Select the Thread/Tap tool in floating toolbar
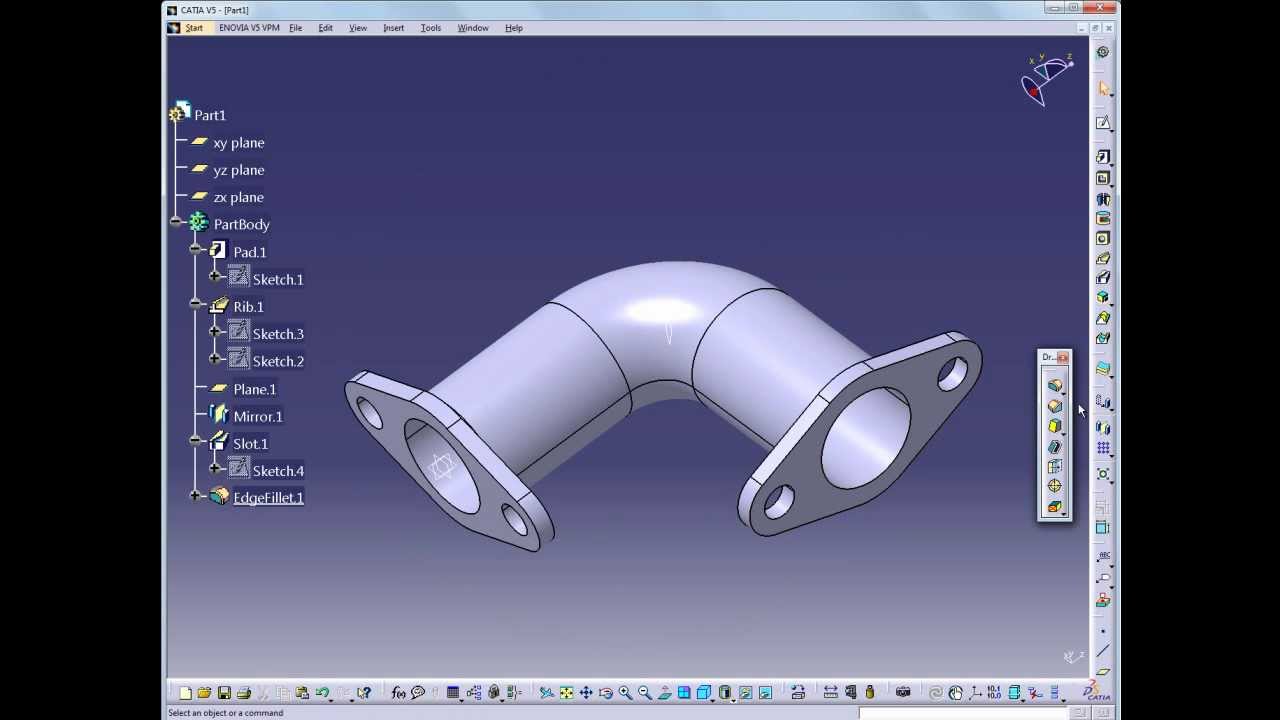The image size is (1280, 720). (1054, 486)
